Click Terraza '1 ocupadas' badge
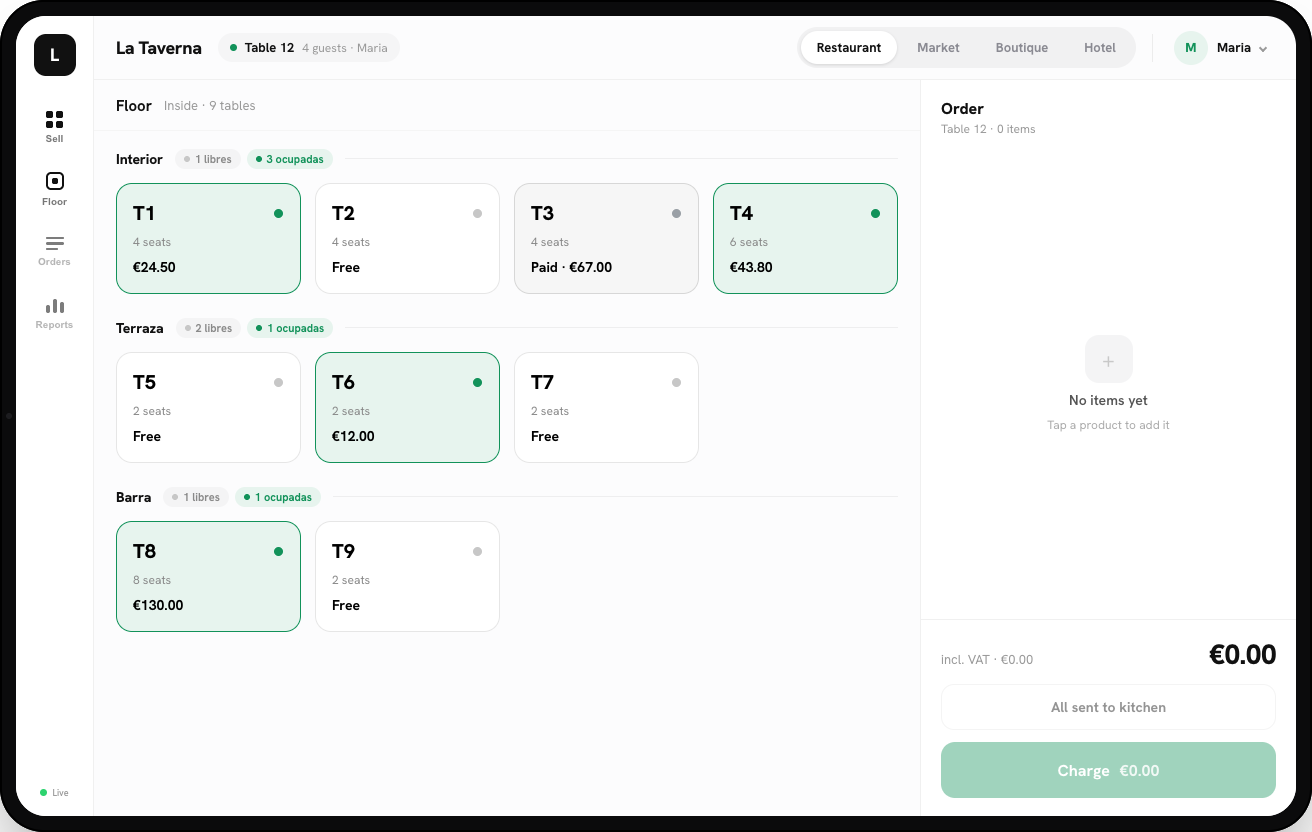 (290, 328)
